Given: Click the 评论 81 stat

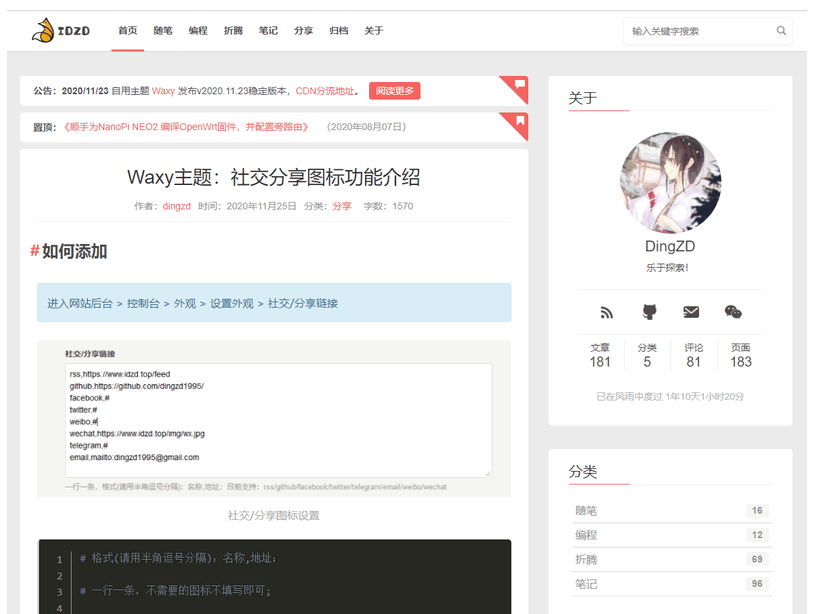Looking at the screenshot, I should (693, 355).
